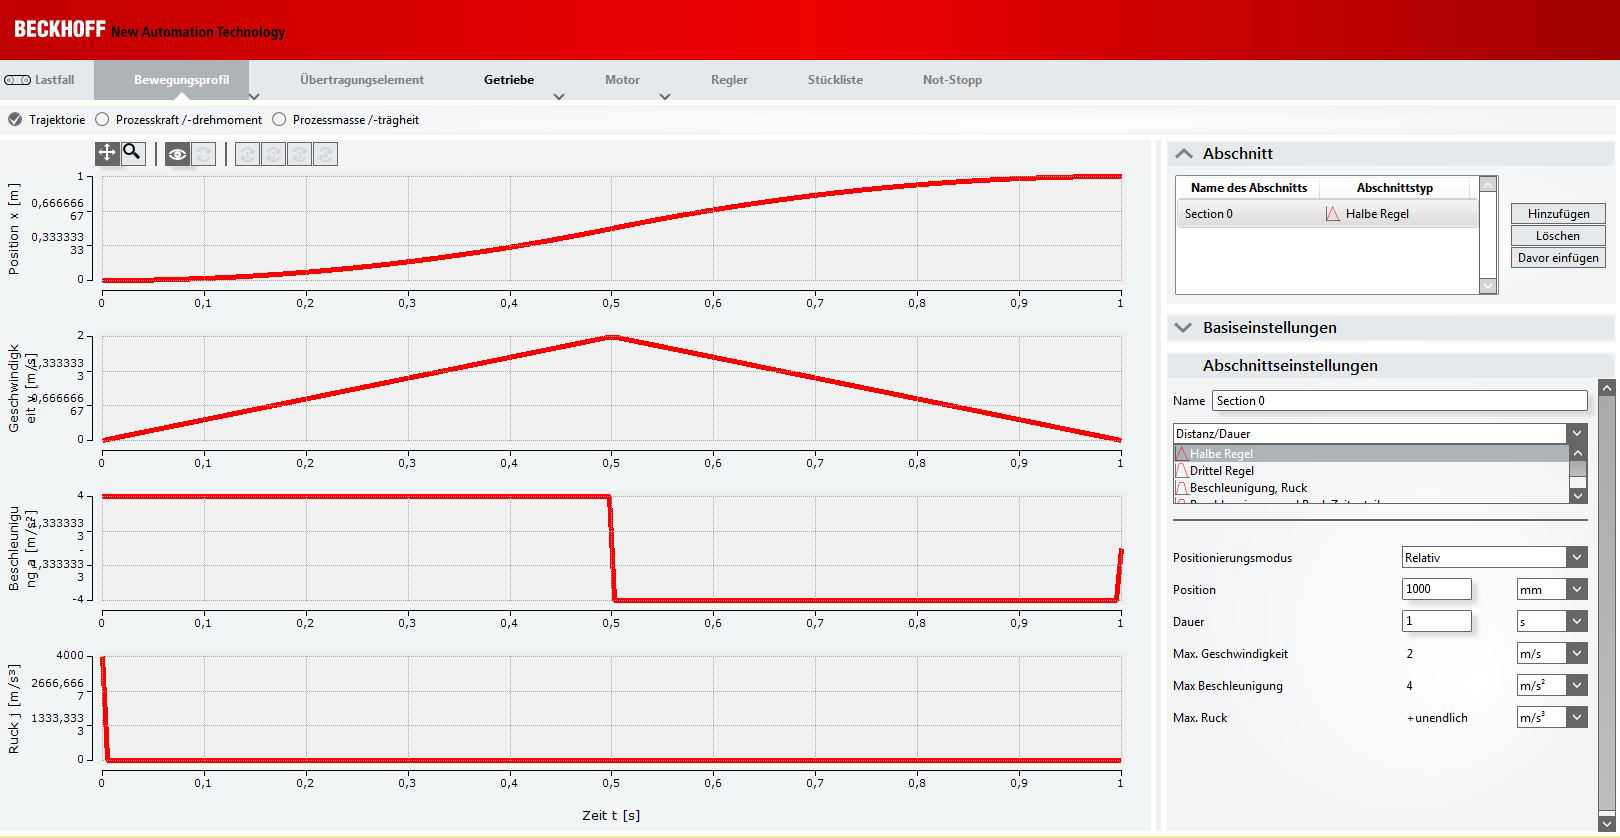Select the Prozessmasse /-trägheit radio option

click(279, 120)
